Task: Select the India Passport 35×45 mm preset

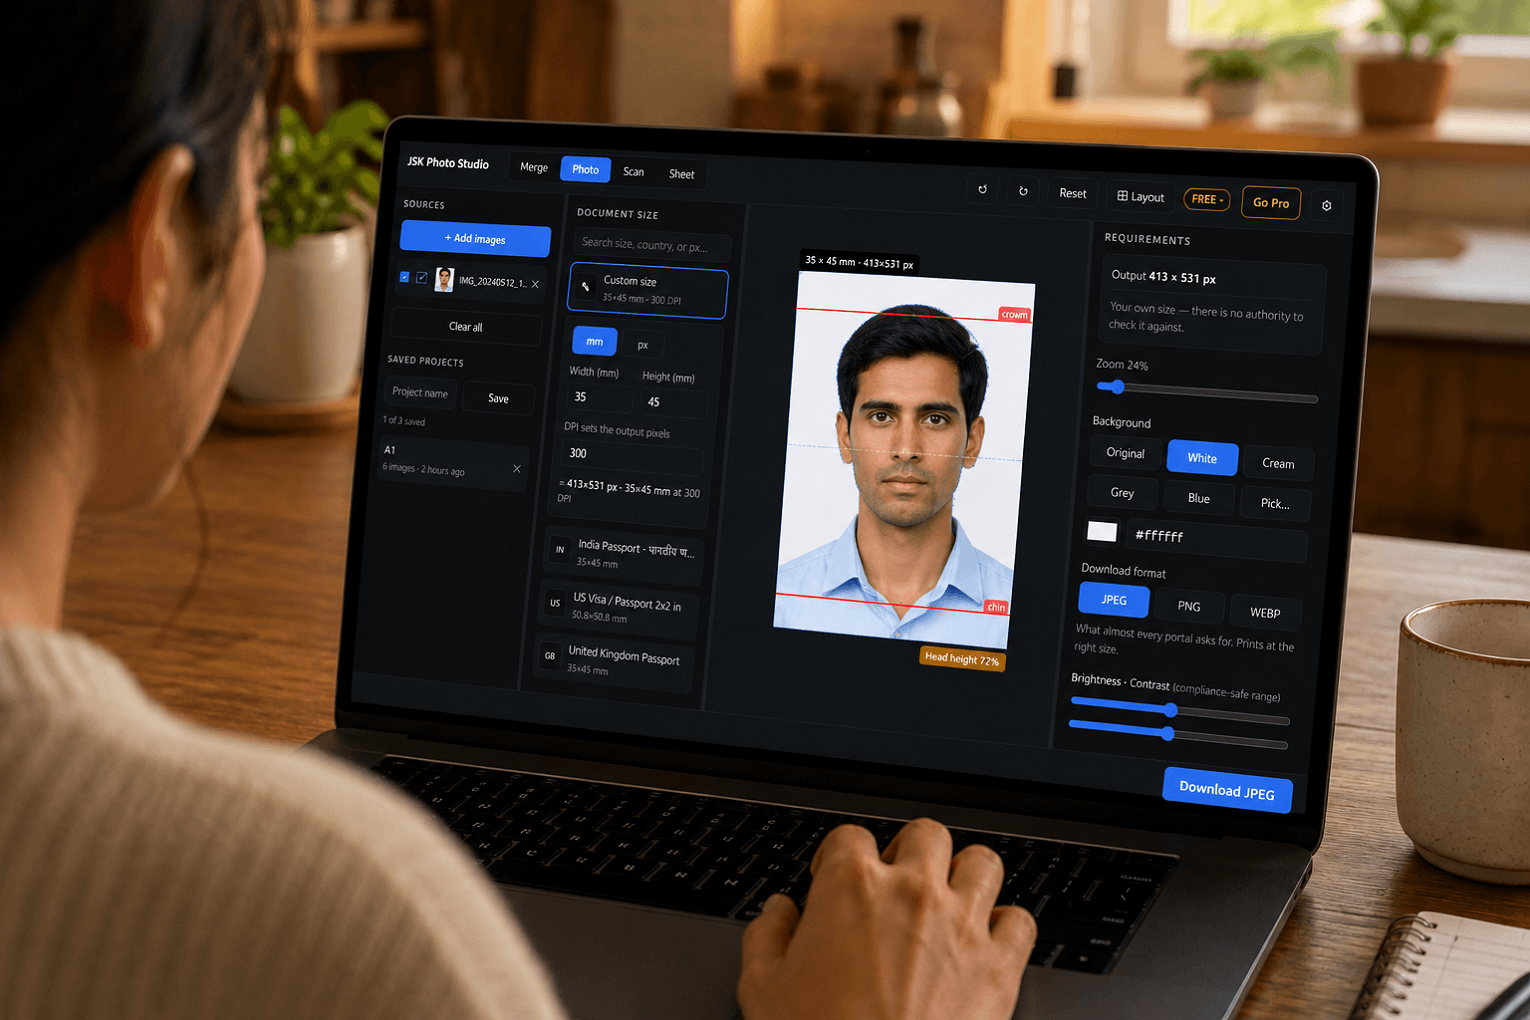Action: click(x=626, y=556)
